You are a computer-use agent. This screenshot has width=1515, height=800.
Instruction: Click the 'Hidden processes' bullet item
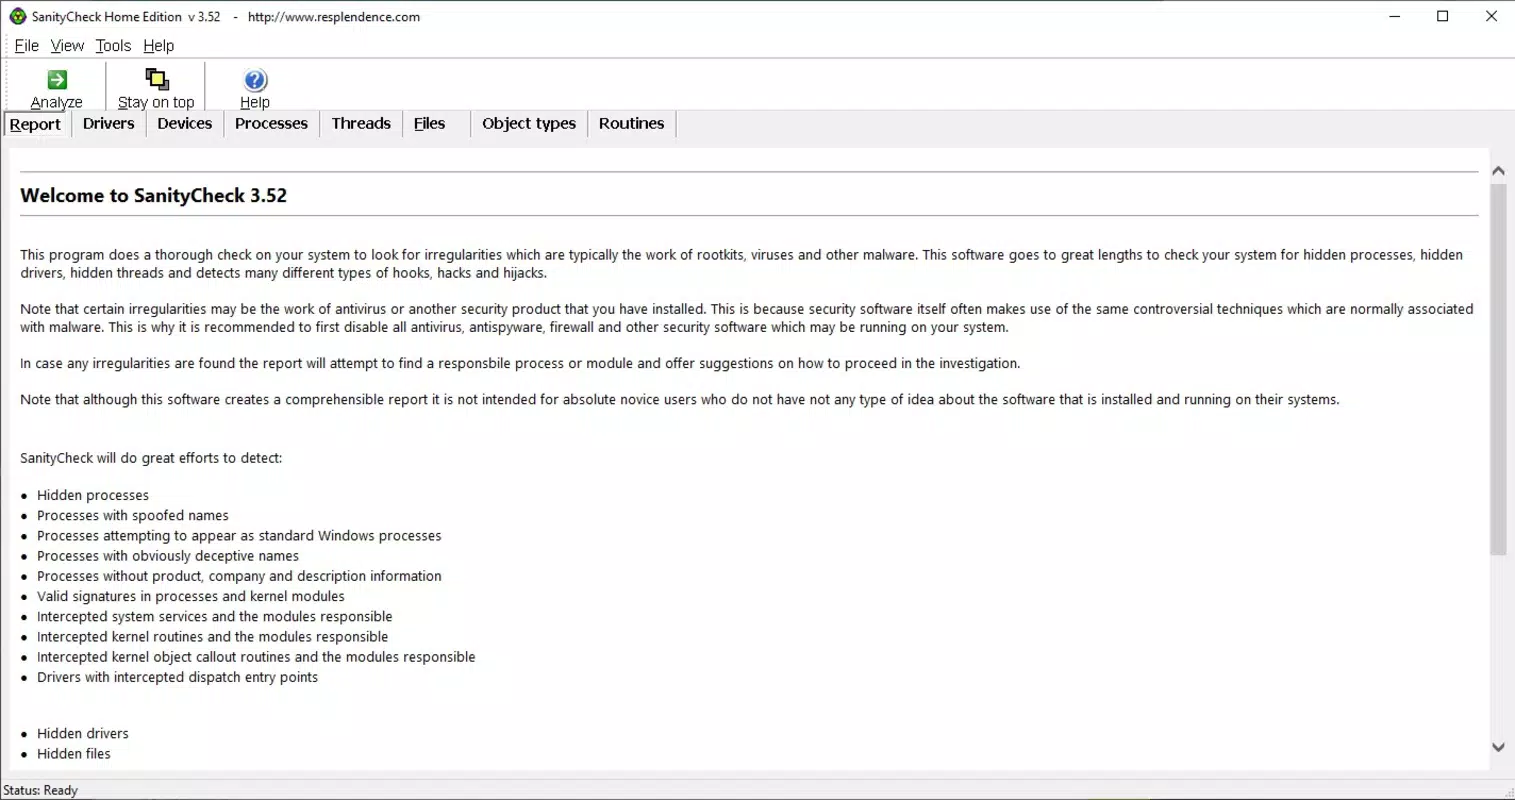93,495
